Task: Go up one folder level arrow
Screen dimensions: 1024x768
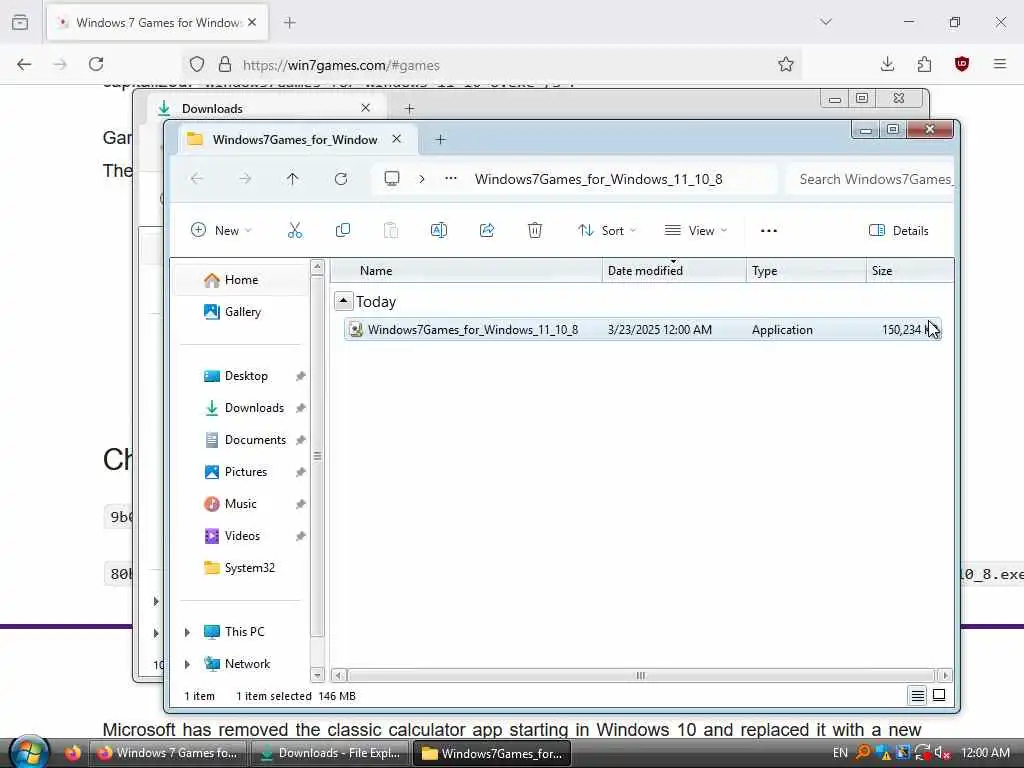Action: click(x=292, y=179)
